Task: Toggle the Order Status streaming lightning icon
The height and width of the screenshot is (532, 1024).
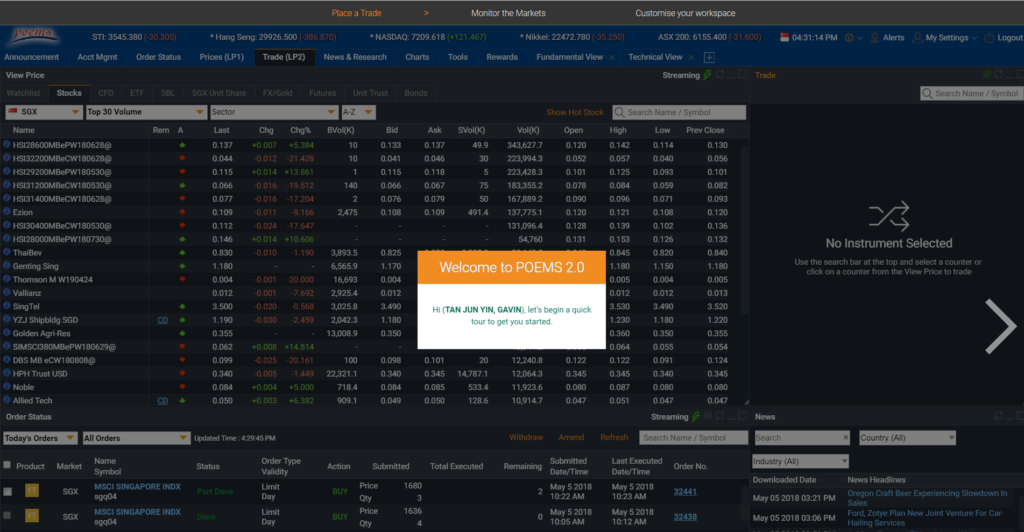Action: pos(696,416)
